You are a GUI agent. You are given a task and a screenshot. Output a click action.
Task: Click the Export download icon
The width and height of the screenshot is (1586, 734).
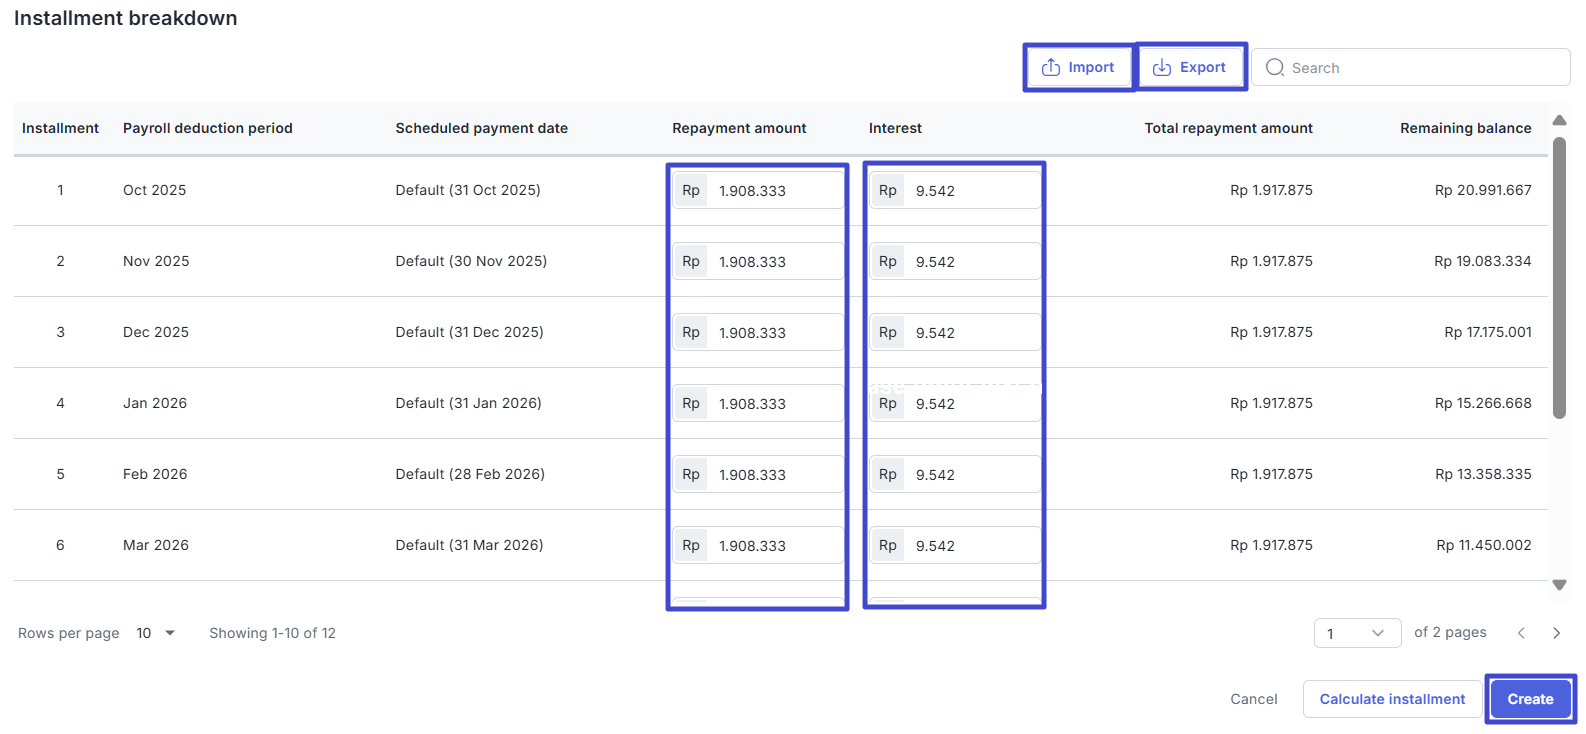(x=1162, y=67)
